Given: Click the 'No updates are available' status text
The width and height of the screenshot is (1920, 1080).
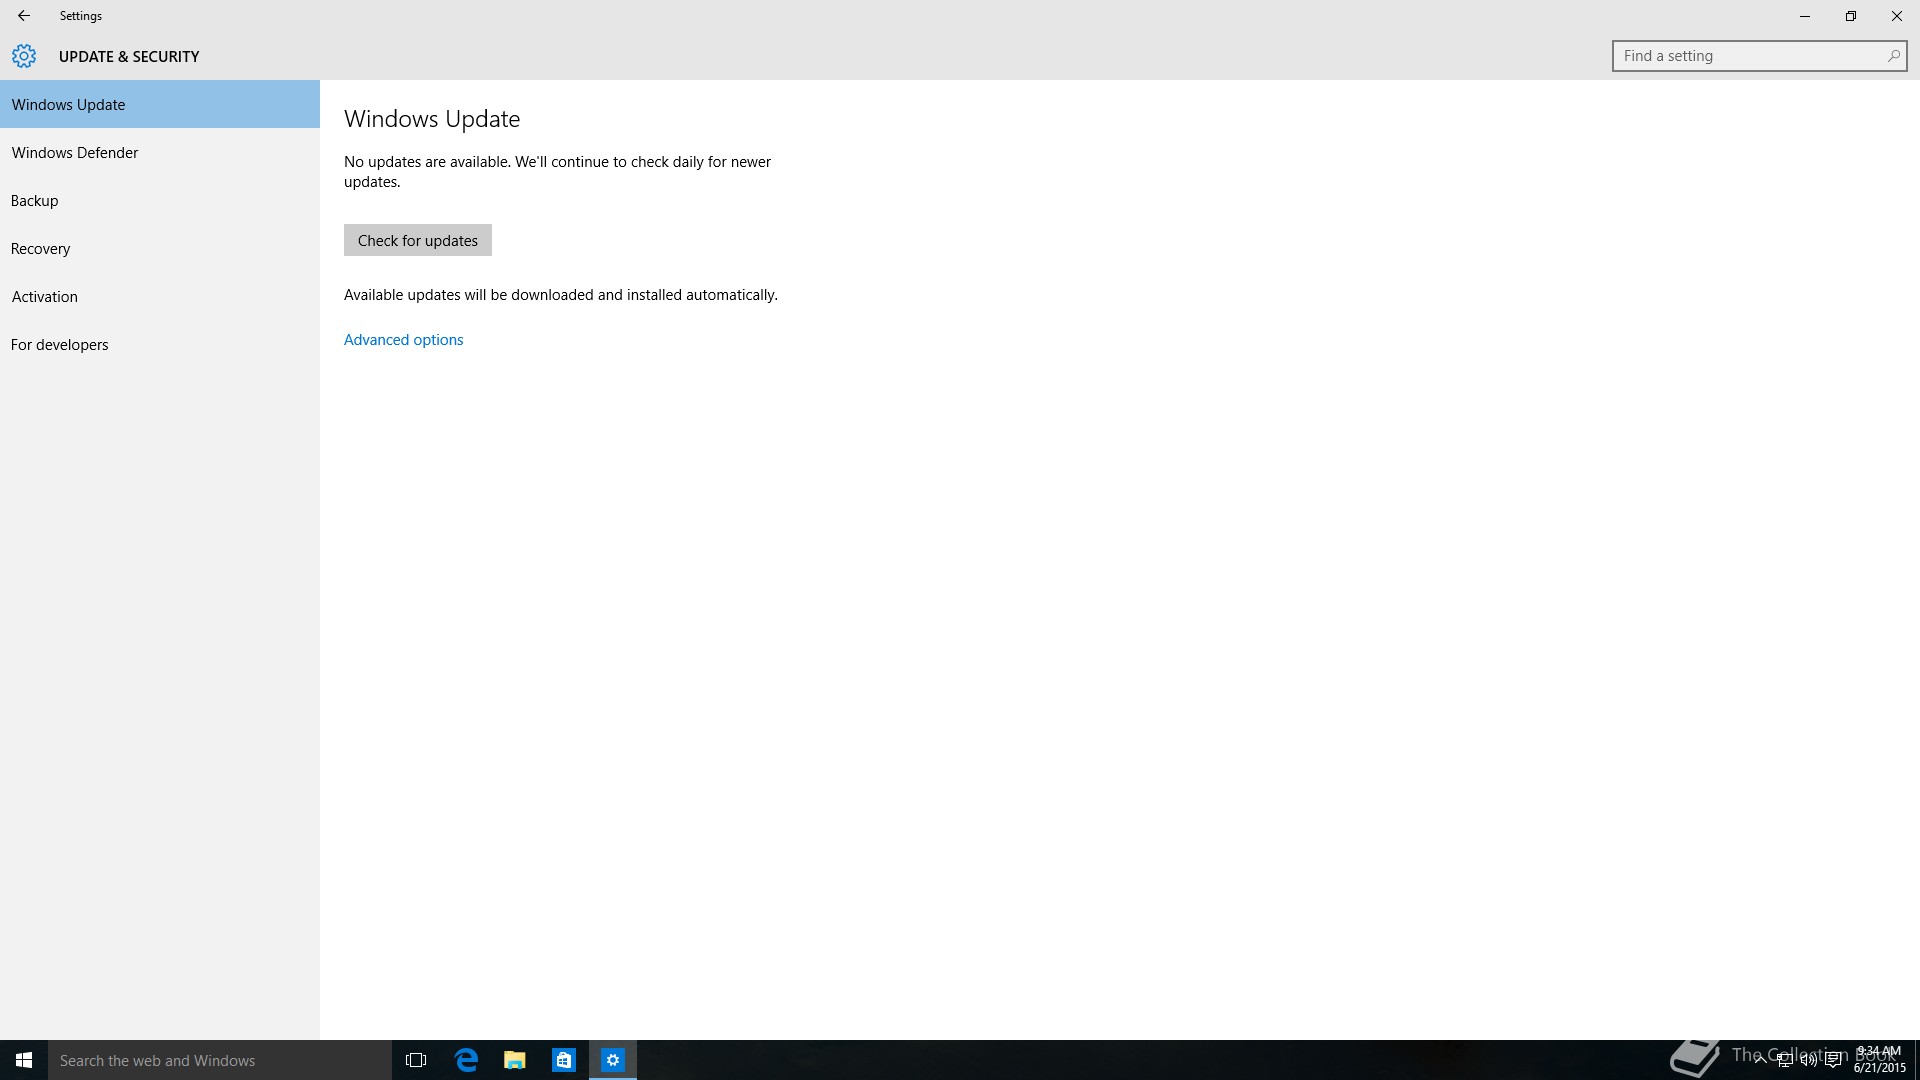Looking at the screenshot, I should [x=557, y=172].
